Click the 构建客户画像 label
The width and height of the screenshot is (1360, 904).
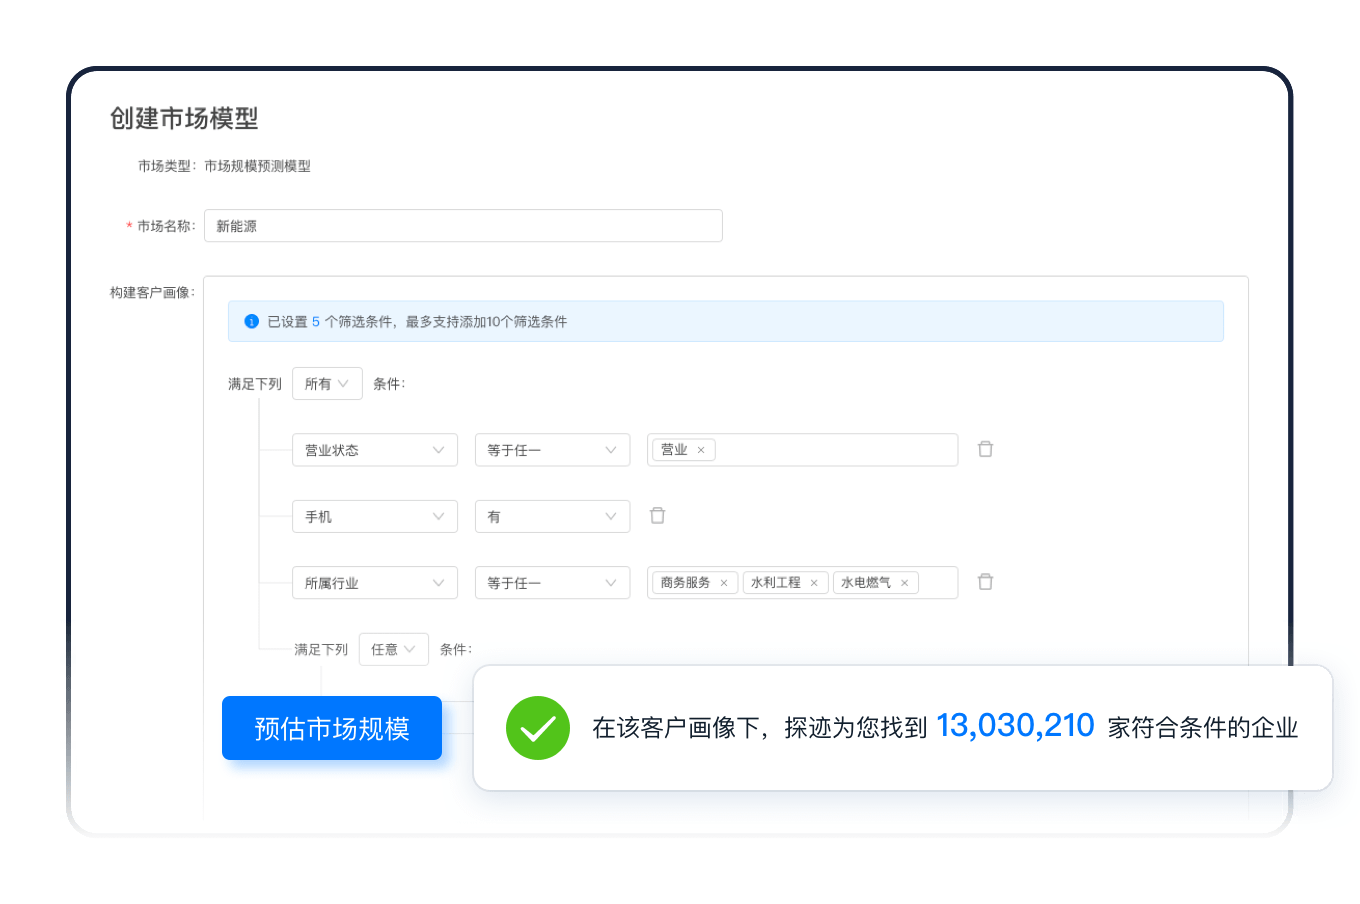tap(152, 292)
